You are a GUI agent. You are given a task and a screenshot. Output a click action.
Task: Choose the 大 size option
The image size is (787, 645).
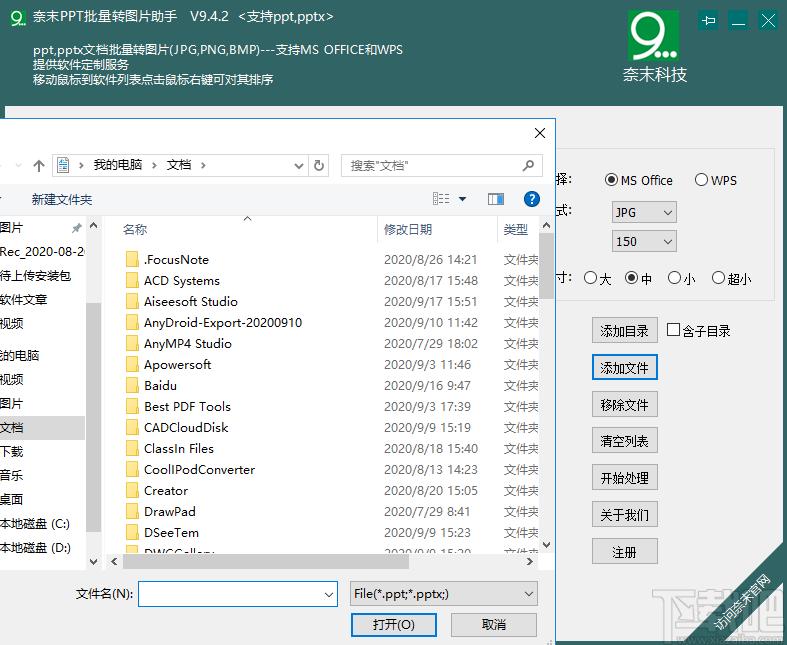click(591, 278)
